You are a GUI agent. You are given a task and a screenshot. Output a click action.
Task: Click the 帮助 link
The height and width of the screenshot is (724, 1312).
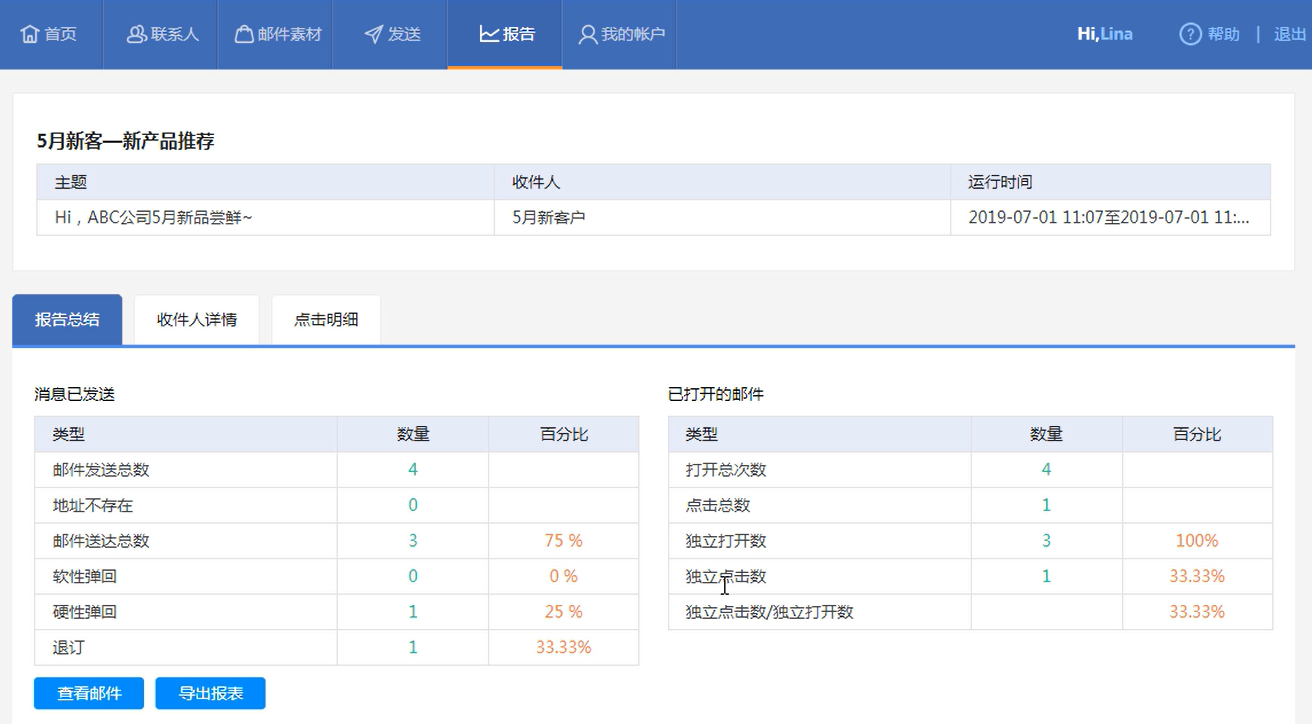[x=1223, y=34]
